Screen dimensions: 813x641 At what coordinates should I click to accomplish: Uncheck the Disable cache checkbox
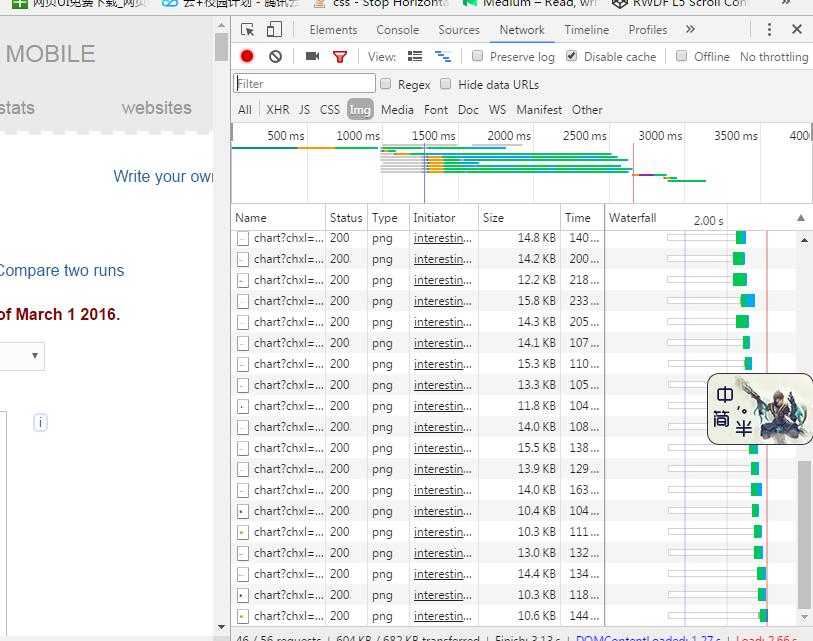click(x=571, y=55)
